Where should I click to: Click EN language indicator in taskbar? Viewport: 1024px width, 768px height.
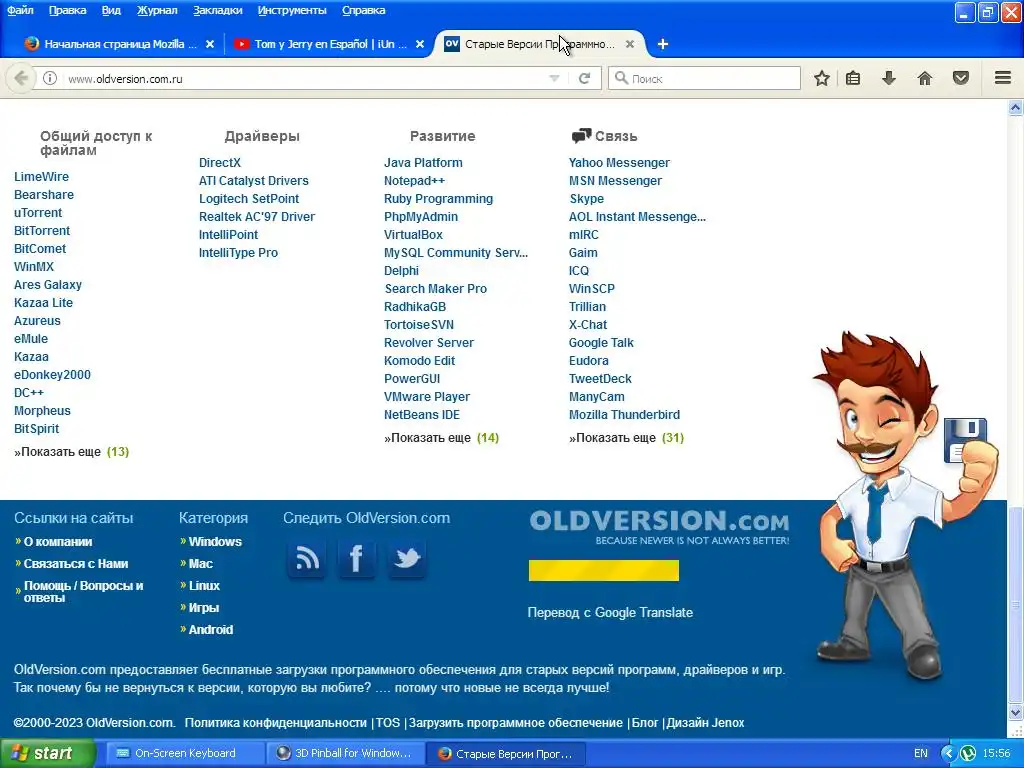point(921,753)
